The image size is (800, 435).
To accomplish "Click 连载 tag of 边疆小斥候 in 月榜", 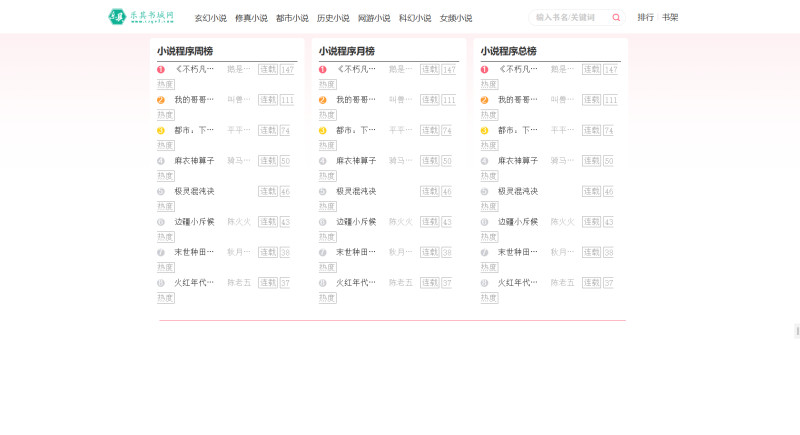I will coord(430,222).
